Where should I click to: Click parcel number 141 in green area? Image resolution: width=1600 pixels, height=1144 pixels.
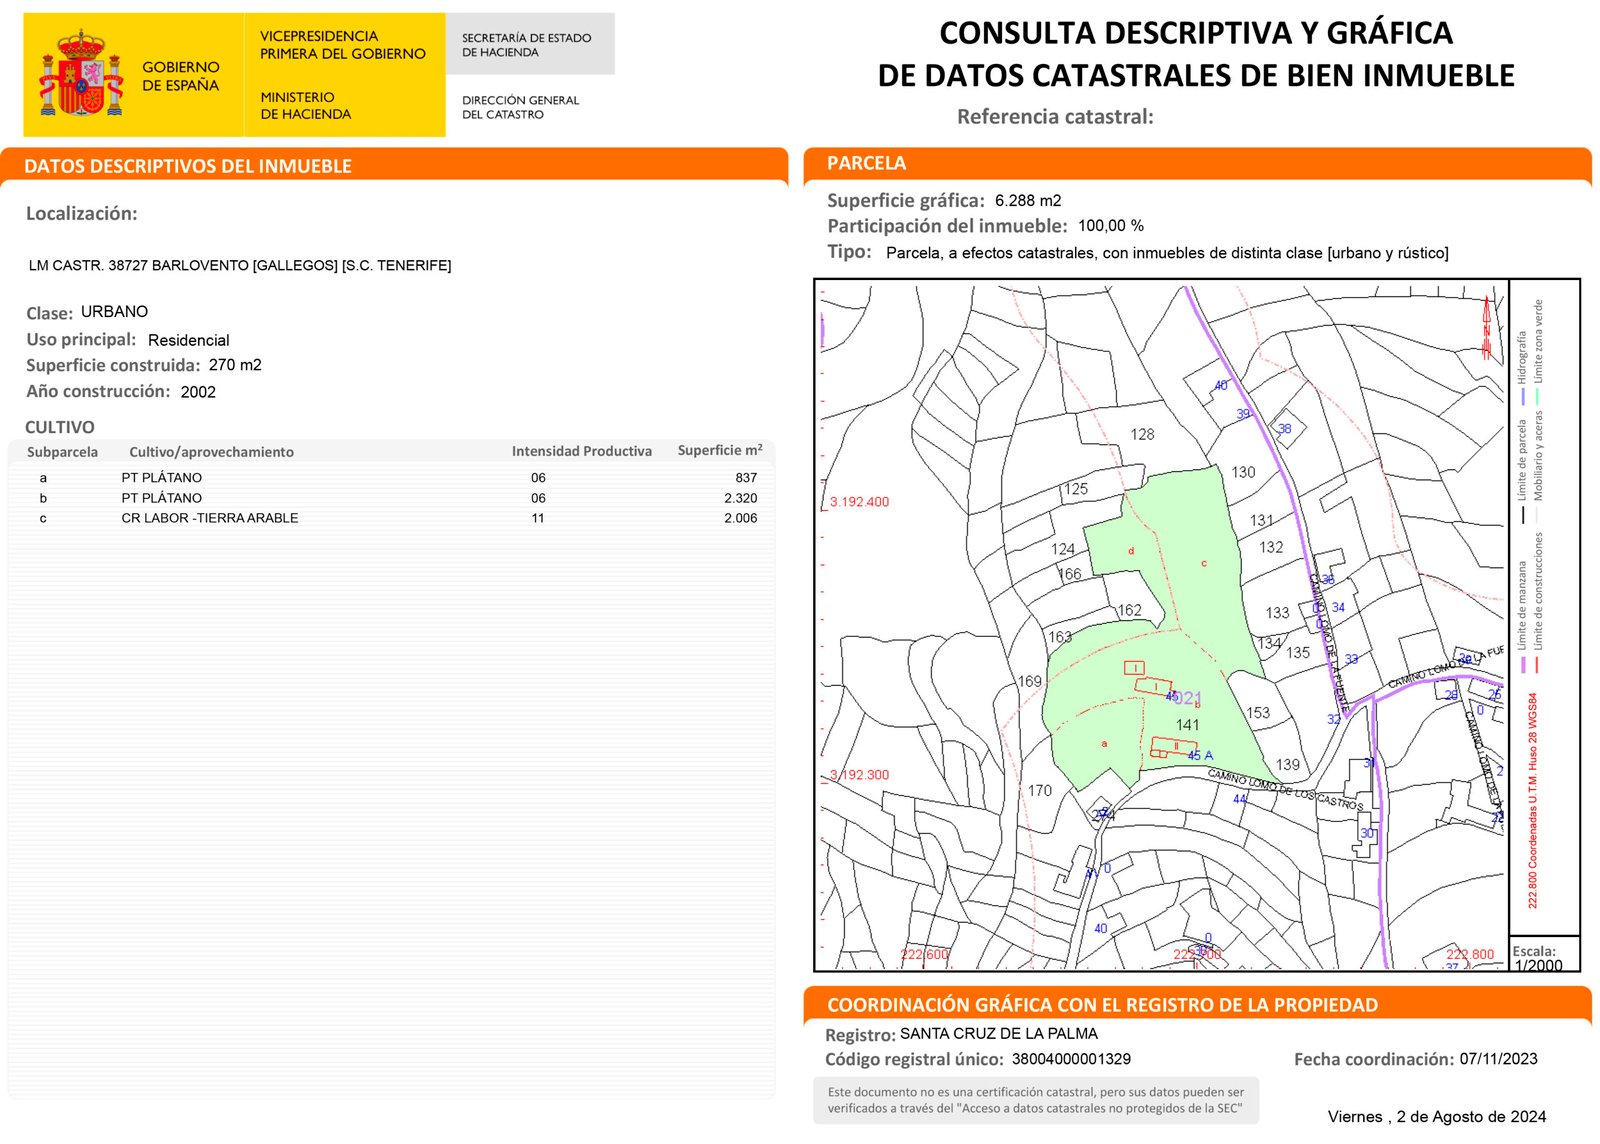[x=1188, y=725]
